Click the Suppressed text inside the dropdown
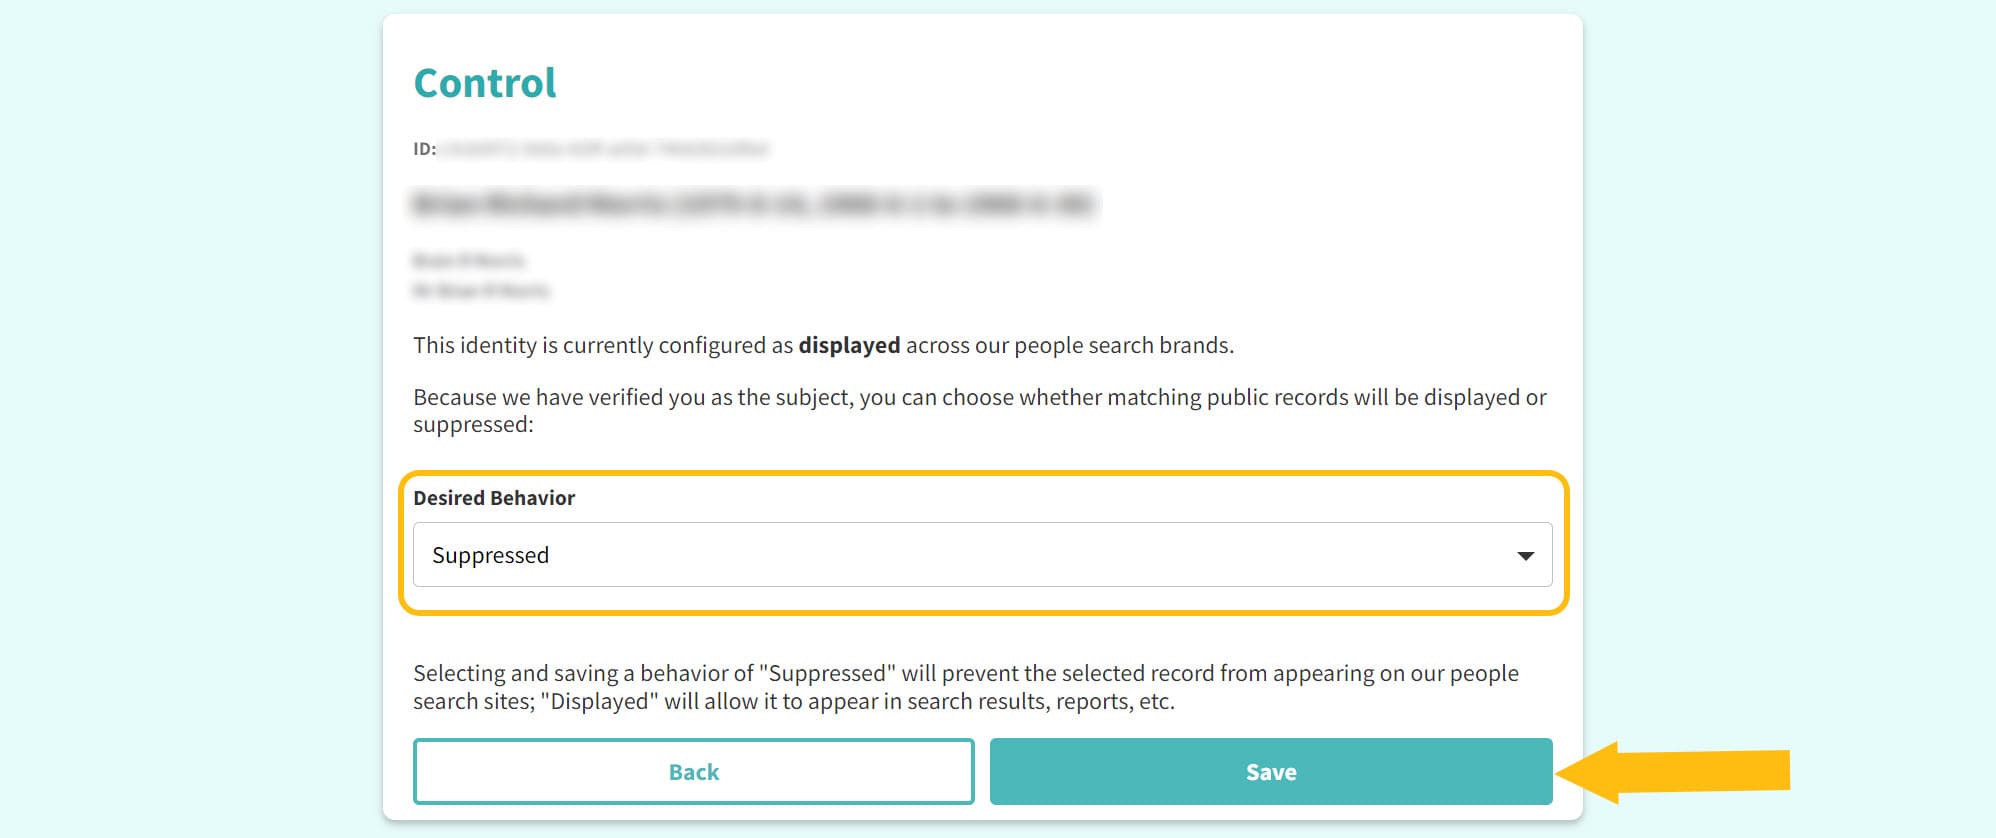The height and width of the screenshot is (838, 1996). pos(491,555)
